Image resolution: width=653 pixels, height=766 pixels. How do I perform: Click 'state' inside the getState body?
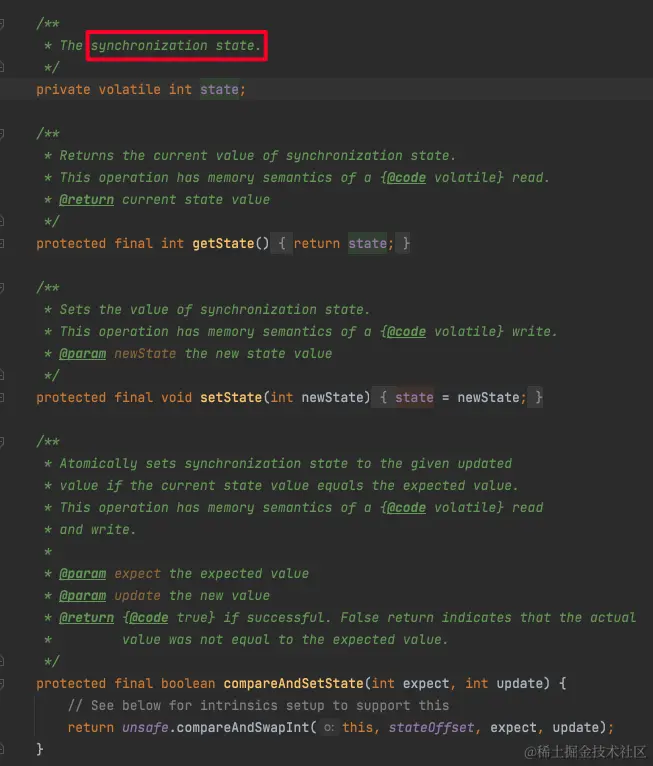point(367,243)
